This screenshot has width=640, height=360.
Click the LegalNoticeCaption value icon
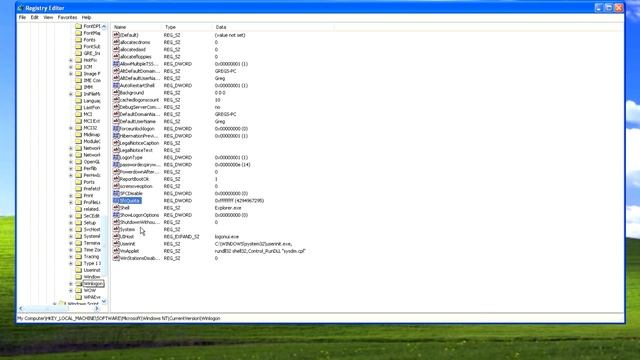(116, 143)
